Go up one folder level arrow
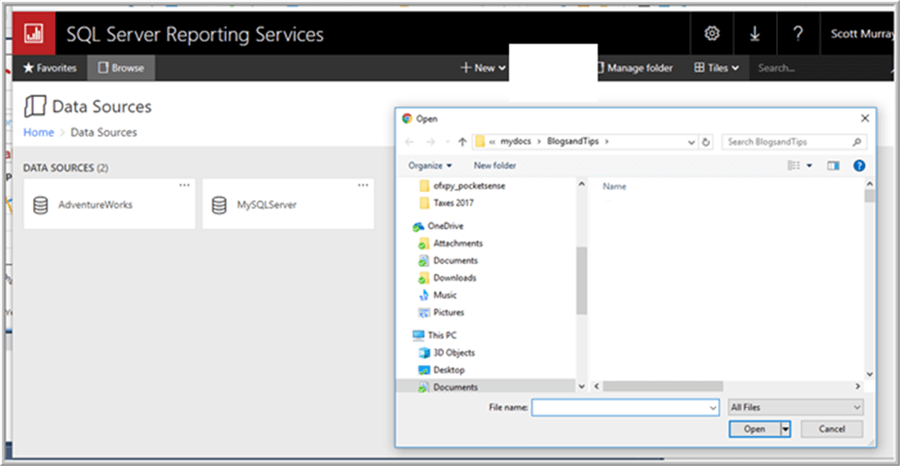The image size is (900, 466). [x=461, y=142]
